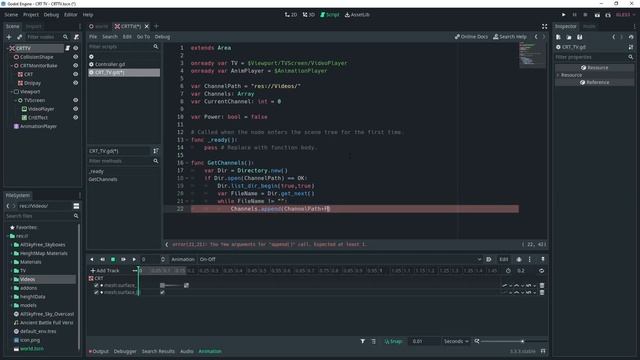Image resolution: width=640 pixels, height=360 pixels.
Task: Switch to the 2D workspace
Action: (291, 15)
